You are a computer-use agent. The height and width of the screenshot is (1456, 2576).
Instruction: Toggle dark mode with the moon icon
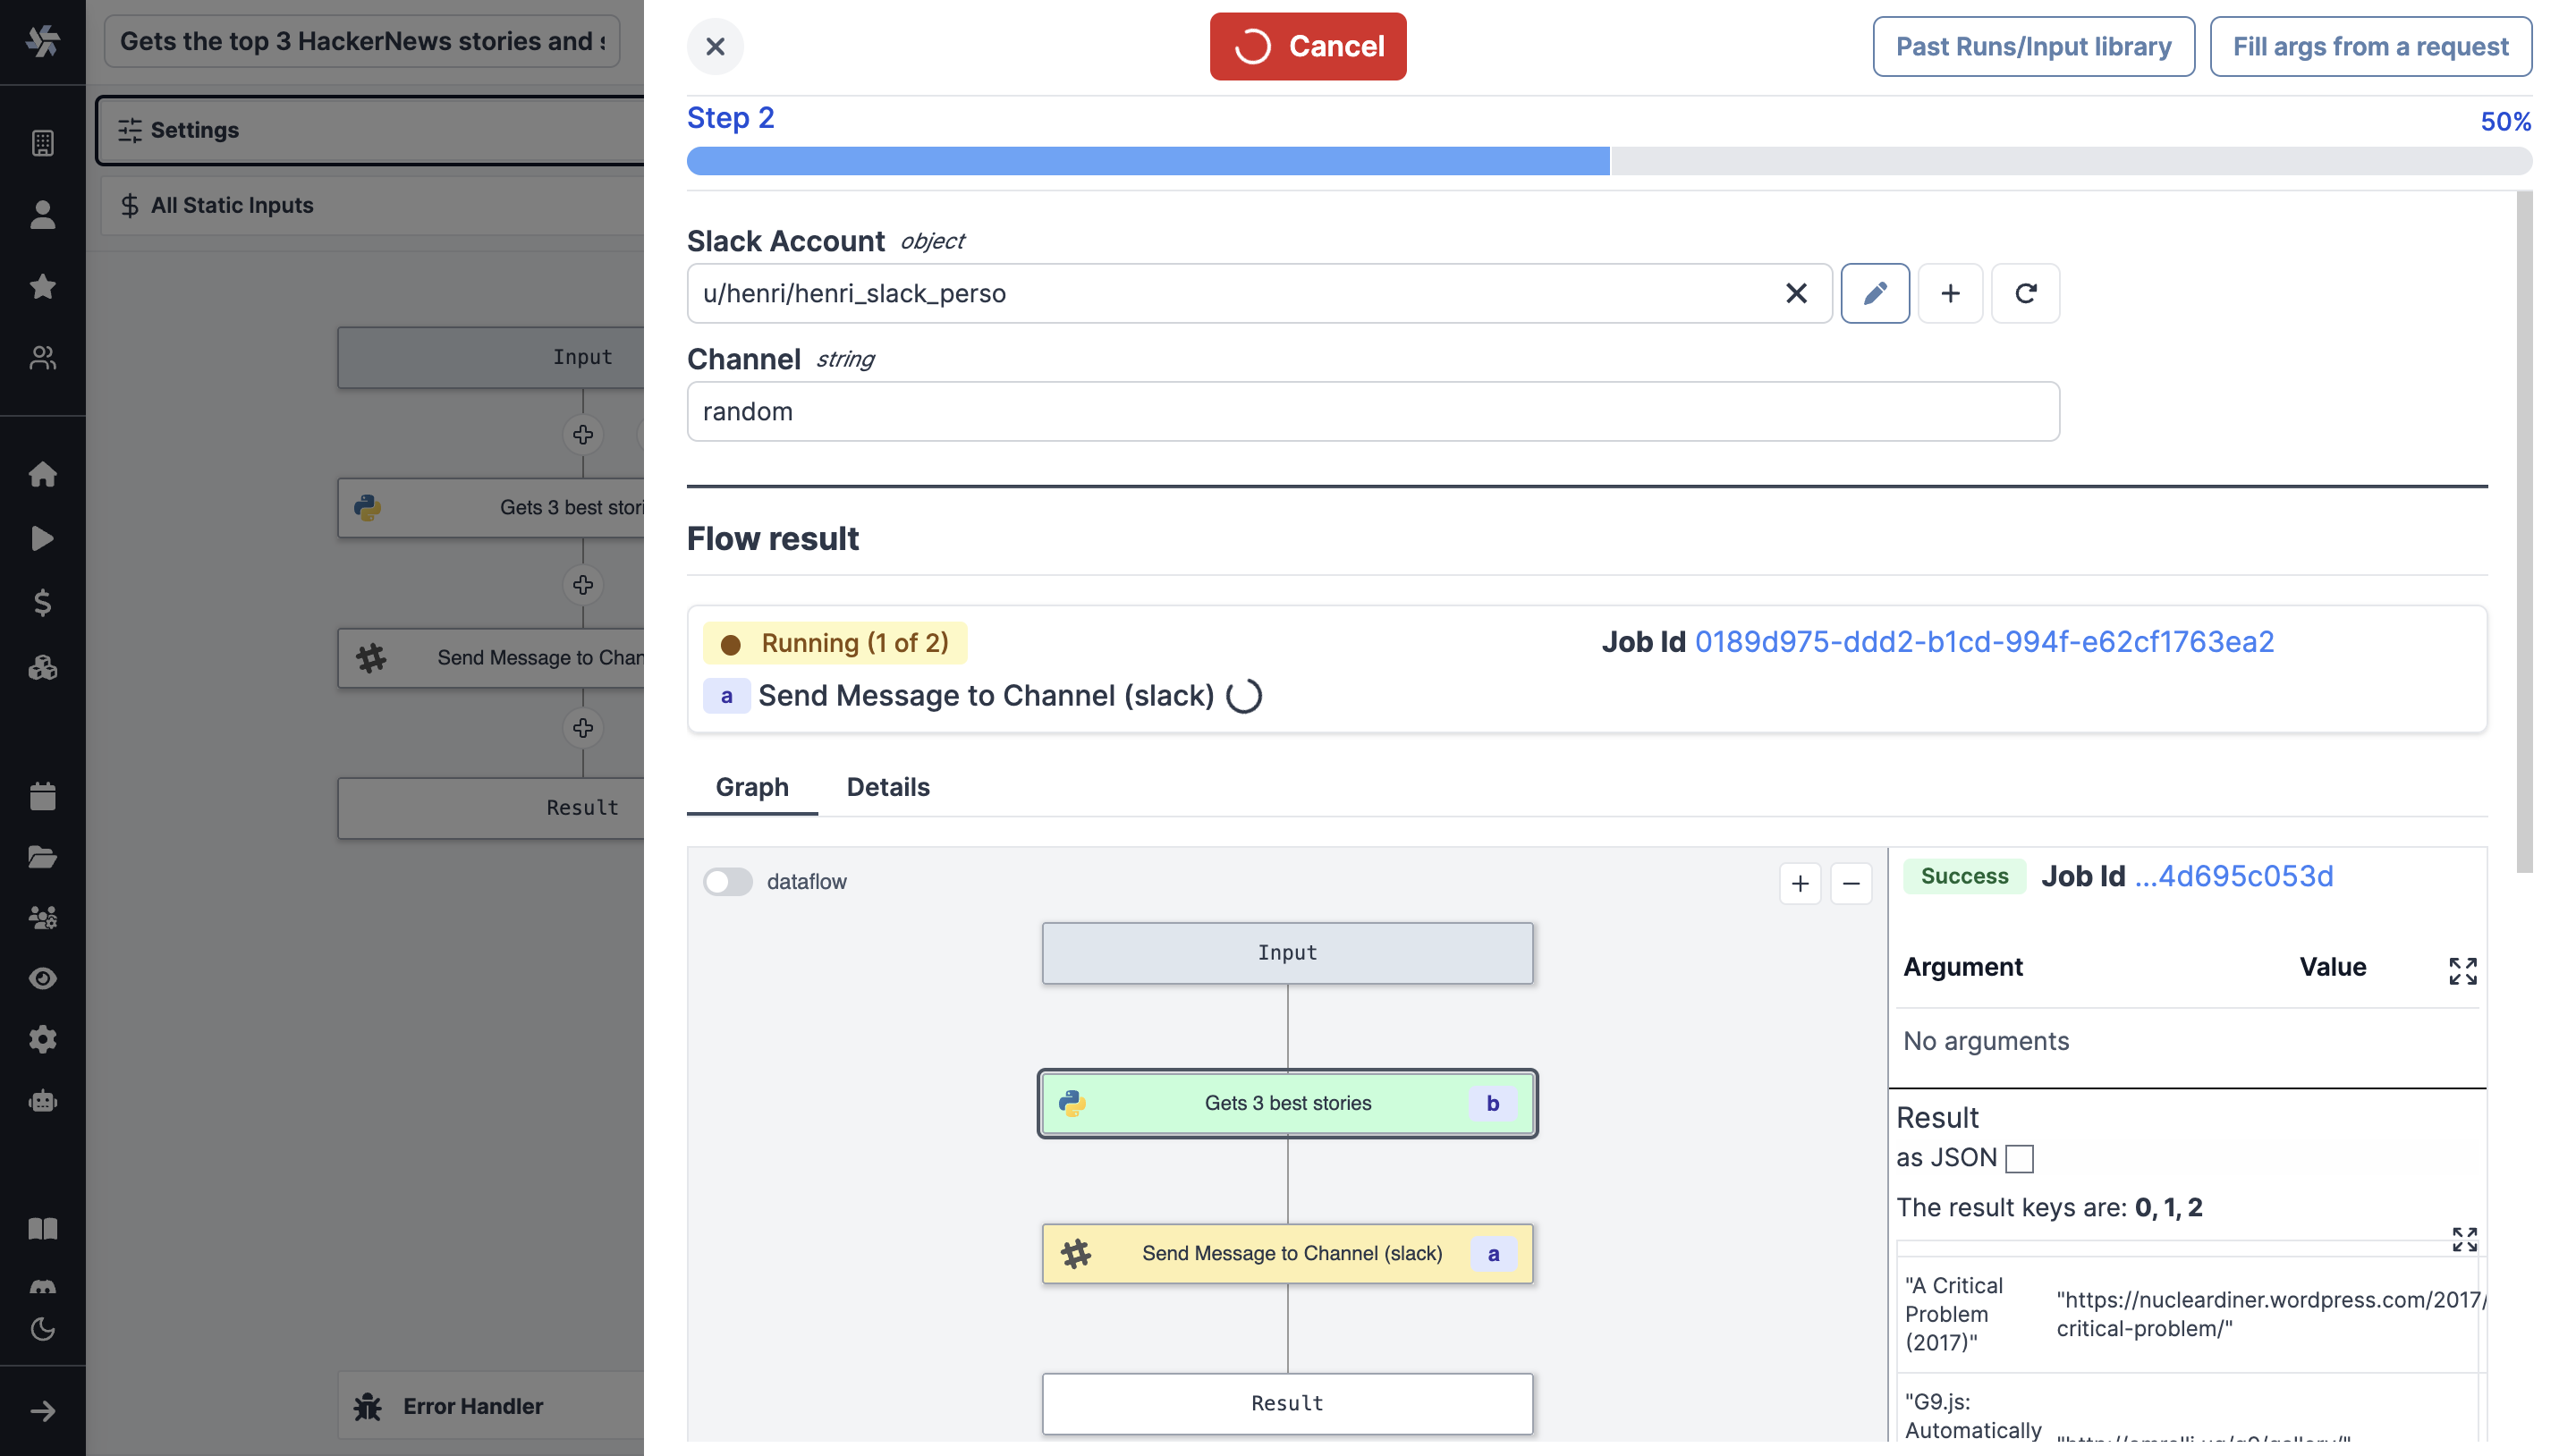pos(43,1330)
